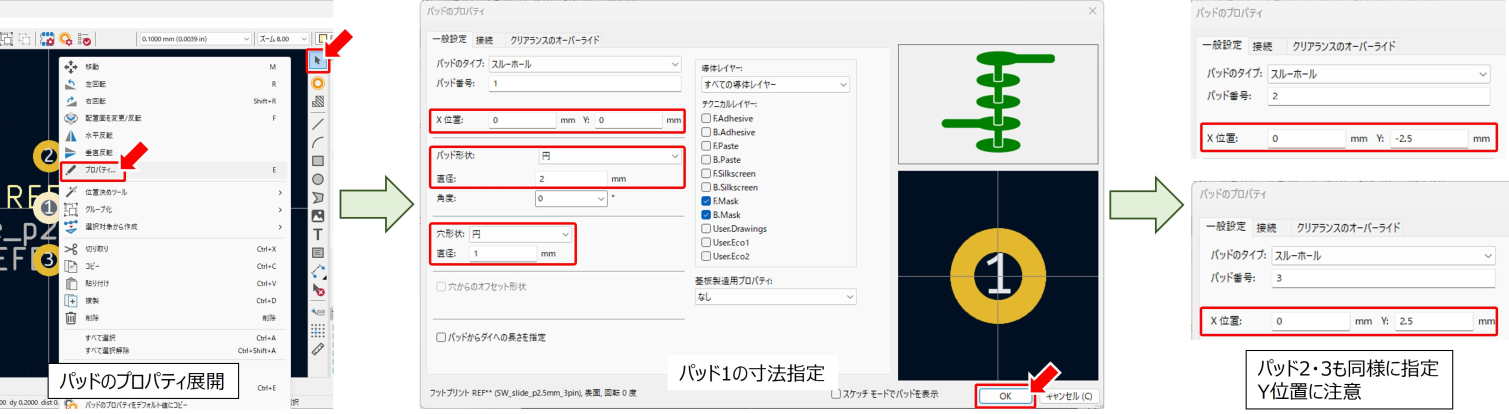This screenshot has width=1509, height=414.
Task: Choose すべて選択 in context menu
Action: point(172,339)
